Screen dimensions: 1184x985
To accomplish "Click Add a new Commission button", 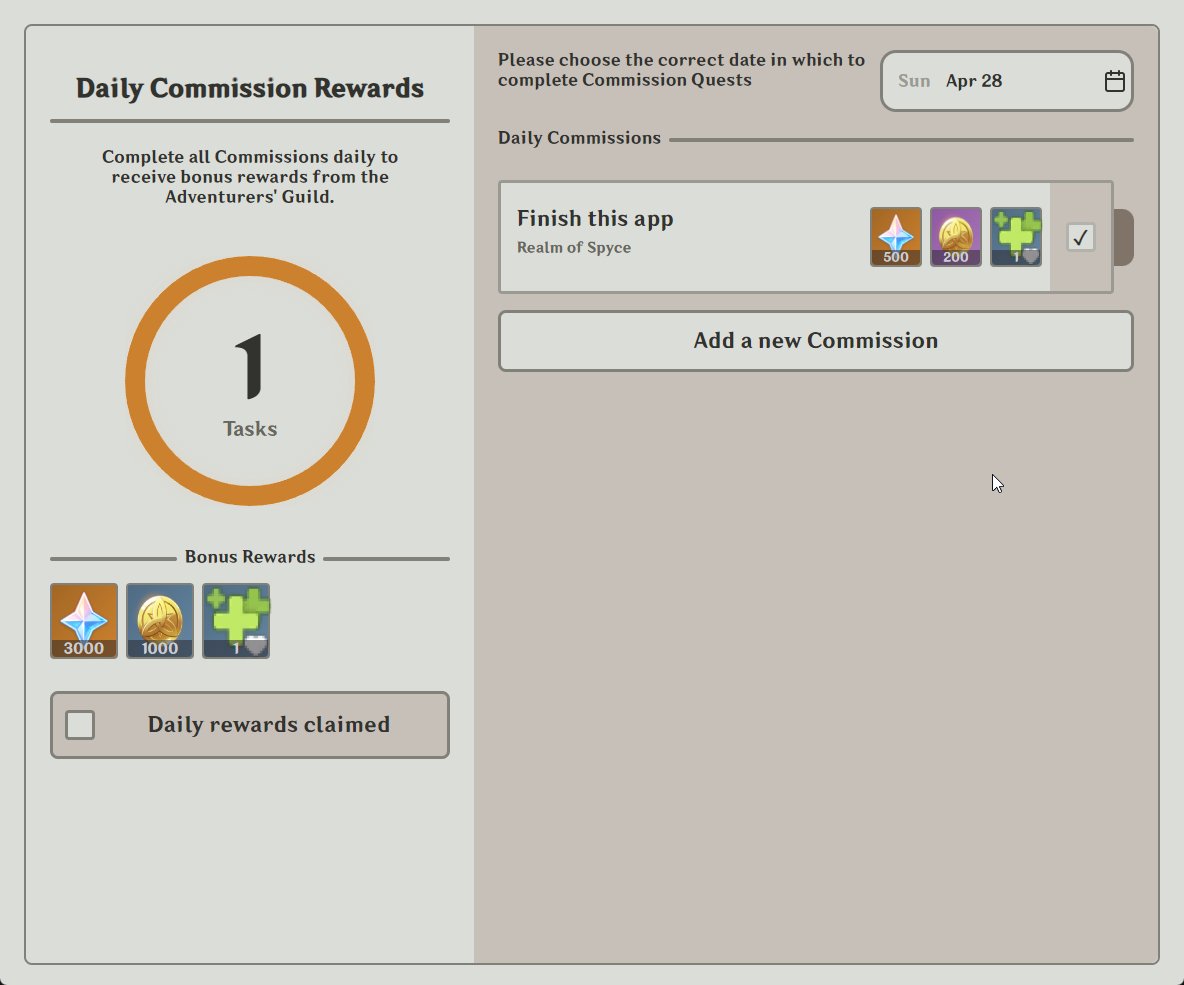I will [816, 341].
